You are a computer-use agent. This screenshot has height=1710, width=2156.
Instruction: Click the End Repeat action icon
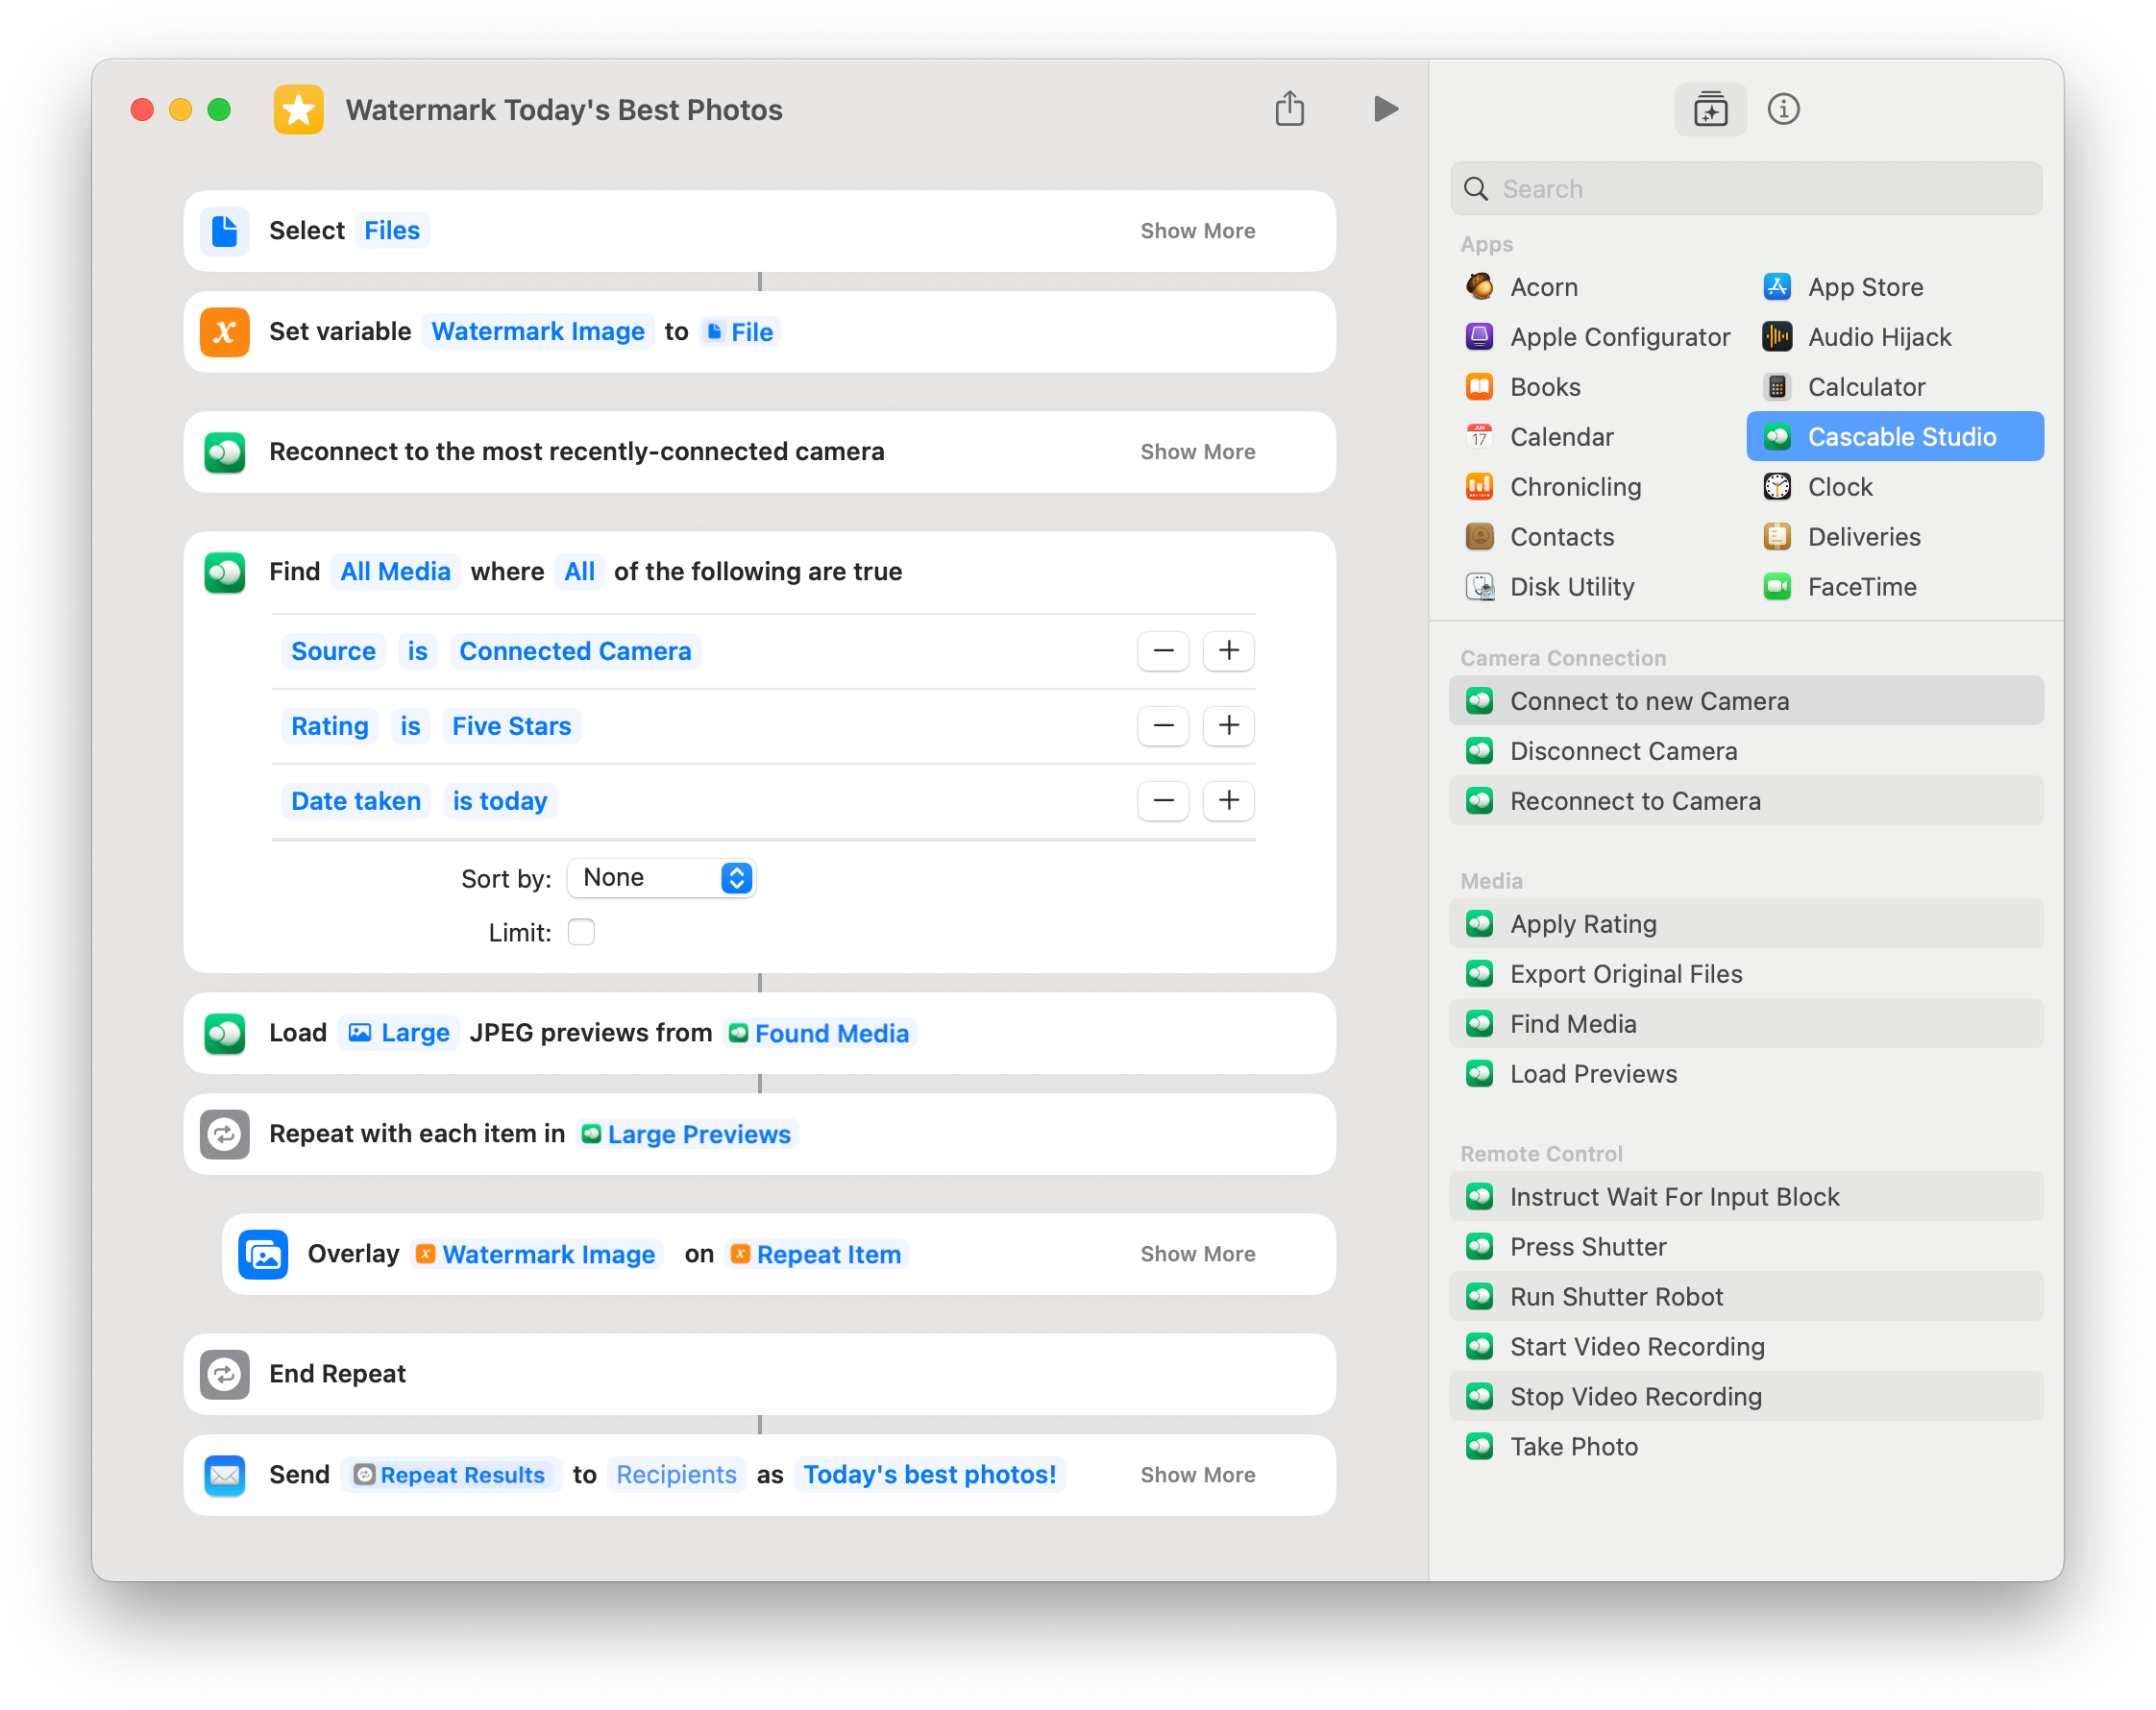click(224, 1374)
